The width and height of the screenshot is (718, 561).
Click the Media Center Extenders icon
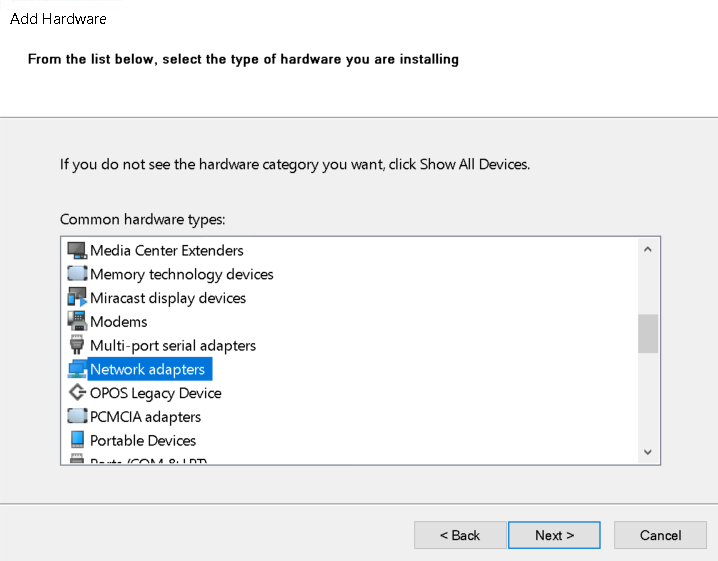pyautogui.click(x=77, y=250)
